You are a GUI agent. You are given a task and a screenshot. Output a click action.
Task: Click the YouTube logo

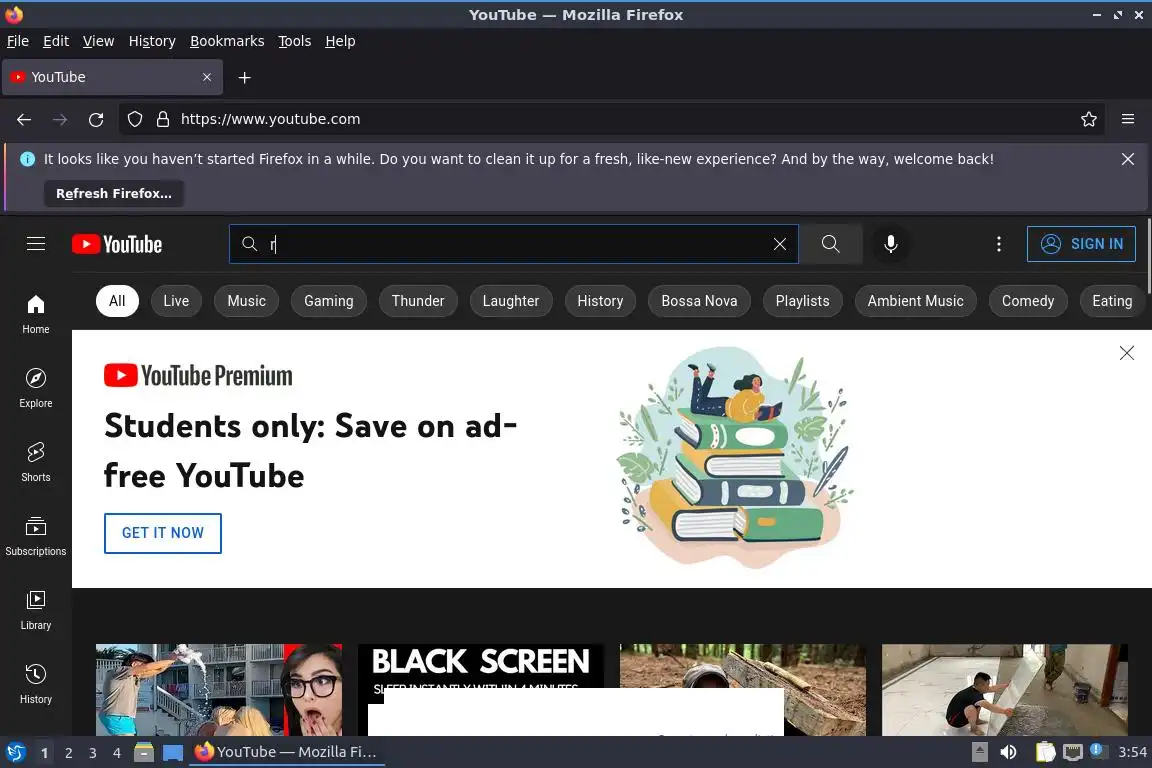[x=117, y=244]
